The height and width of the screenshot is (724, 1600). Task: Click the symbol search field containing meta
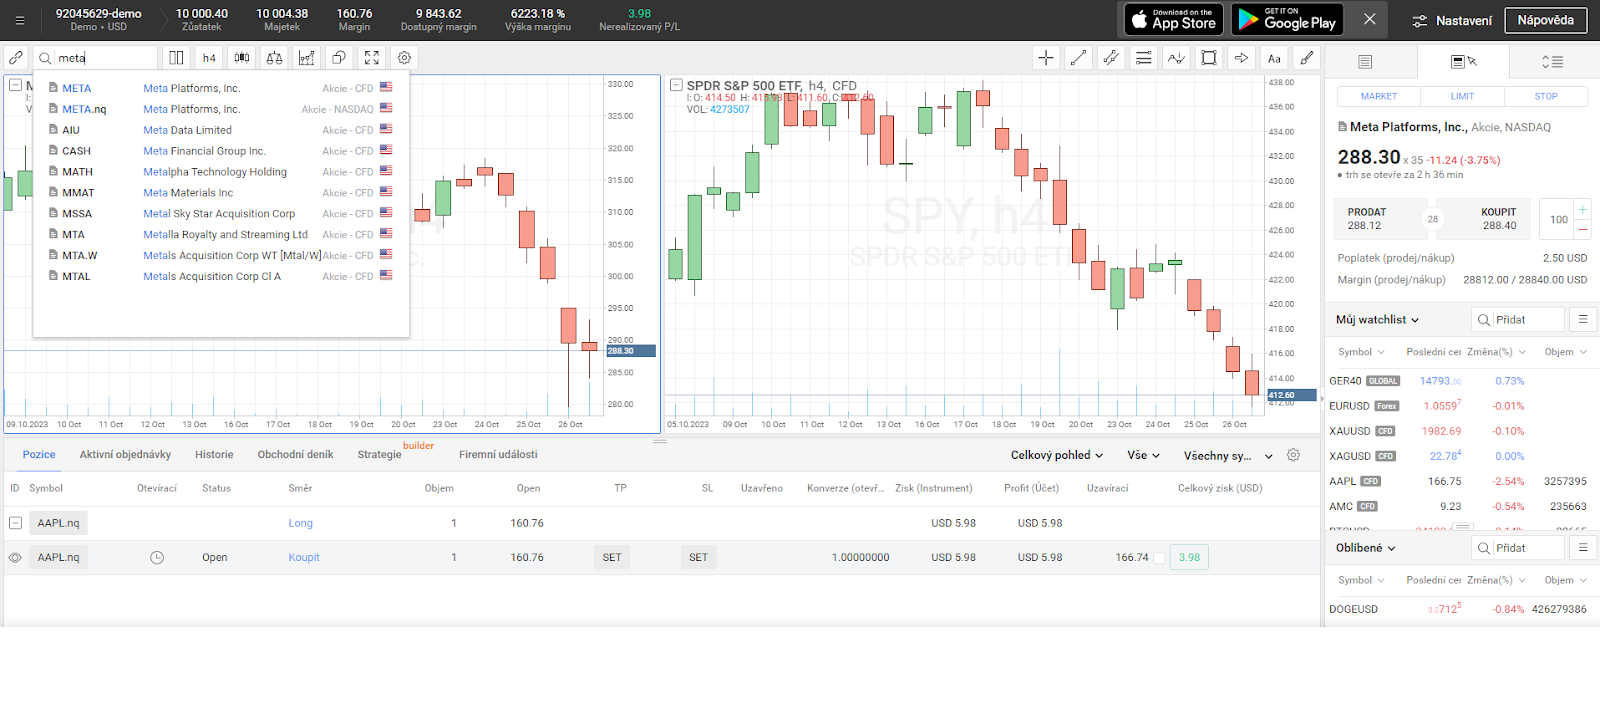(95, 58)
